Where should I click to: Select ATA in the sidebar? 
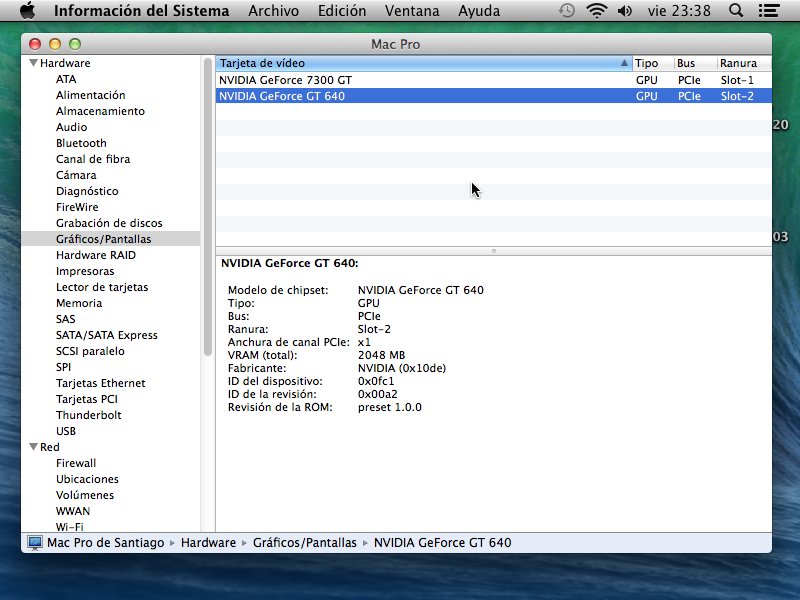[x=66, y=80]
